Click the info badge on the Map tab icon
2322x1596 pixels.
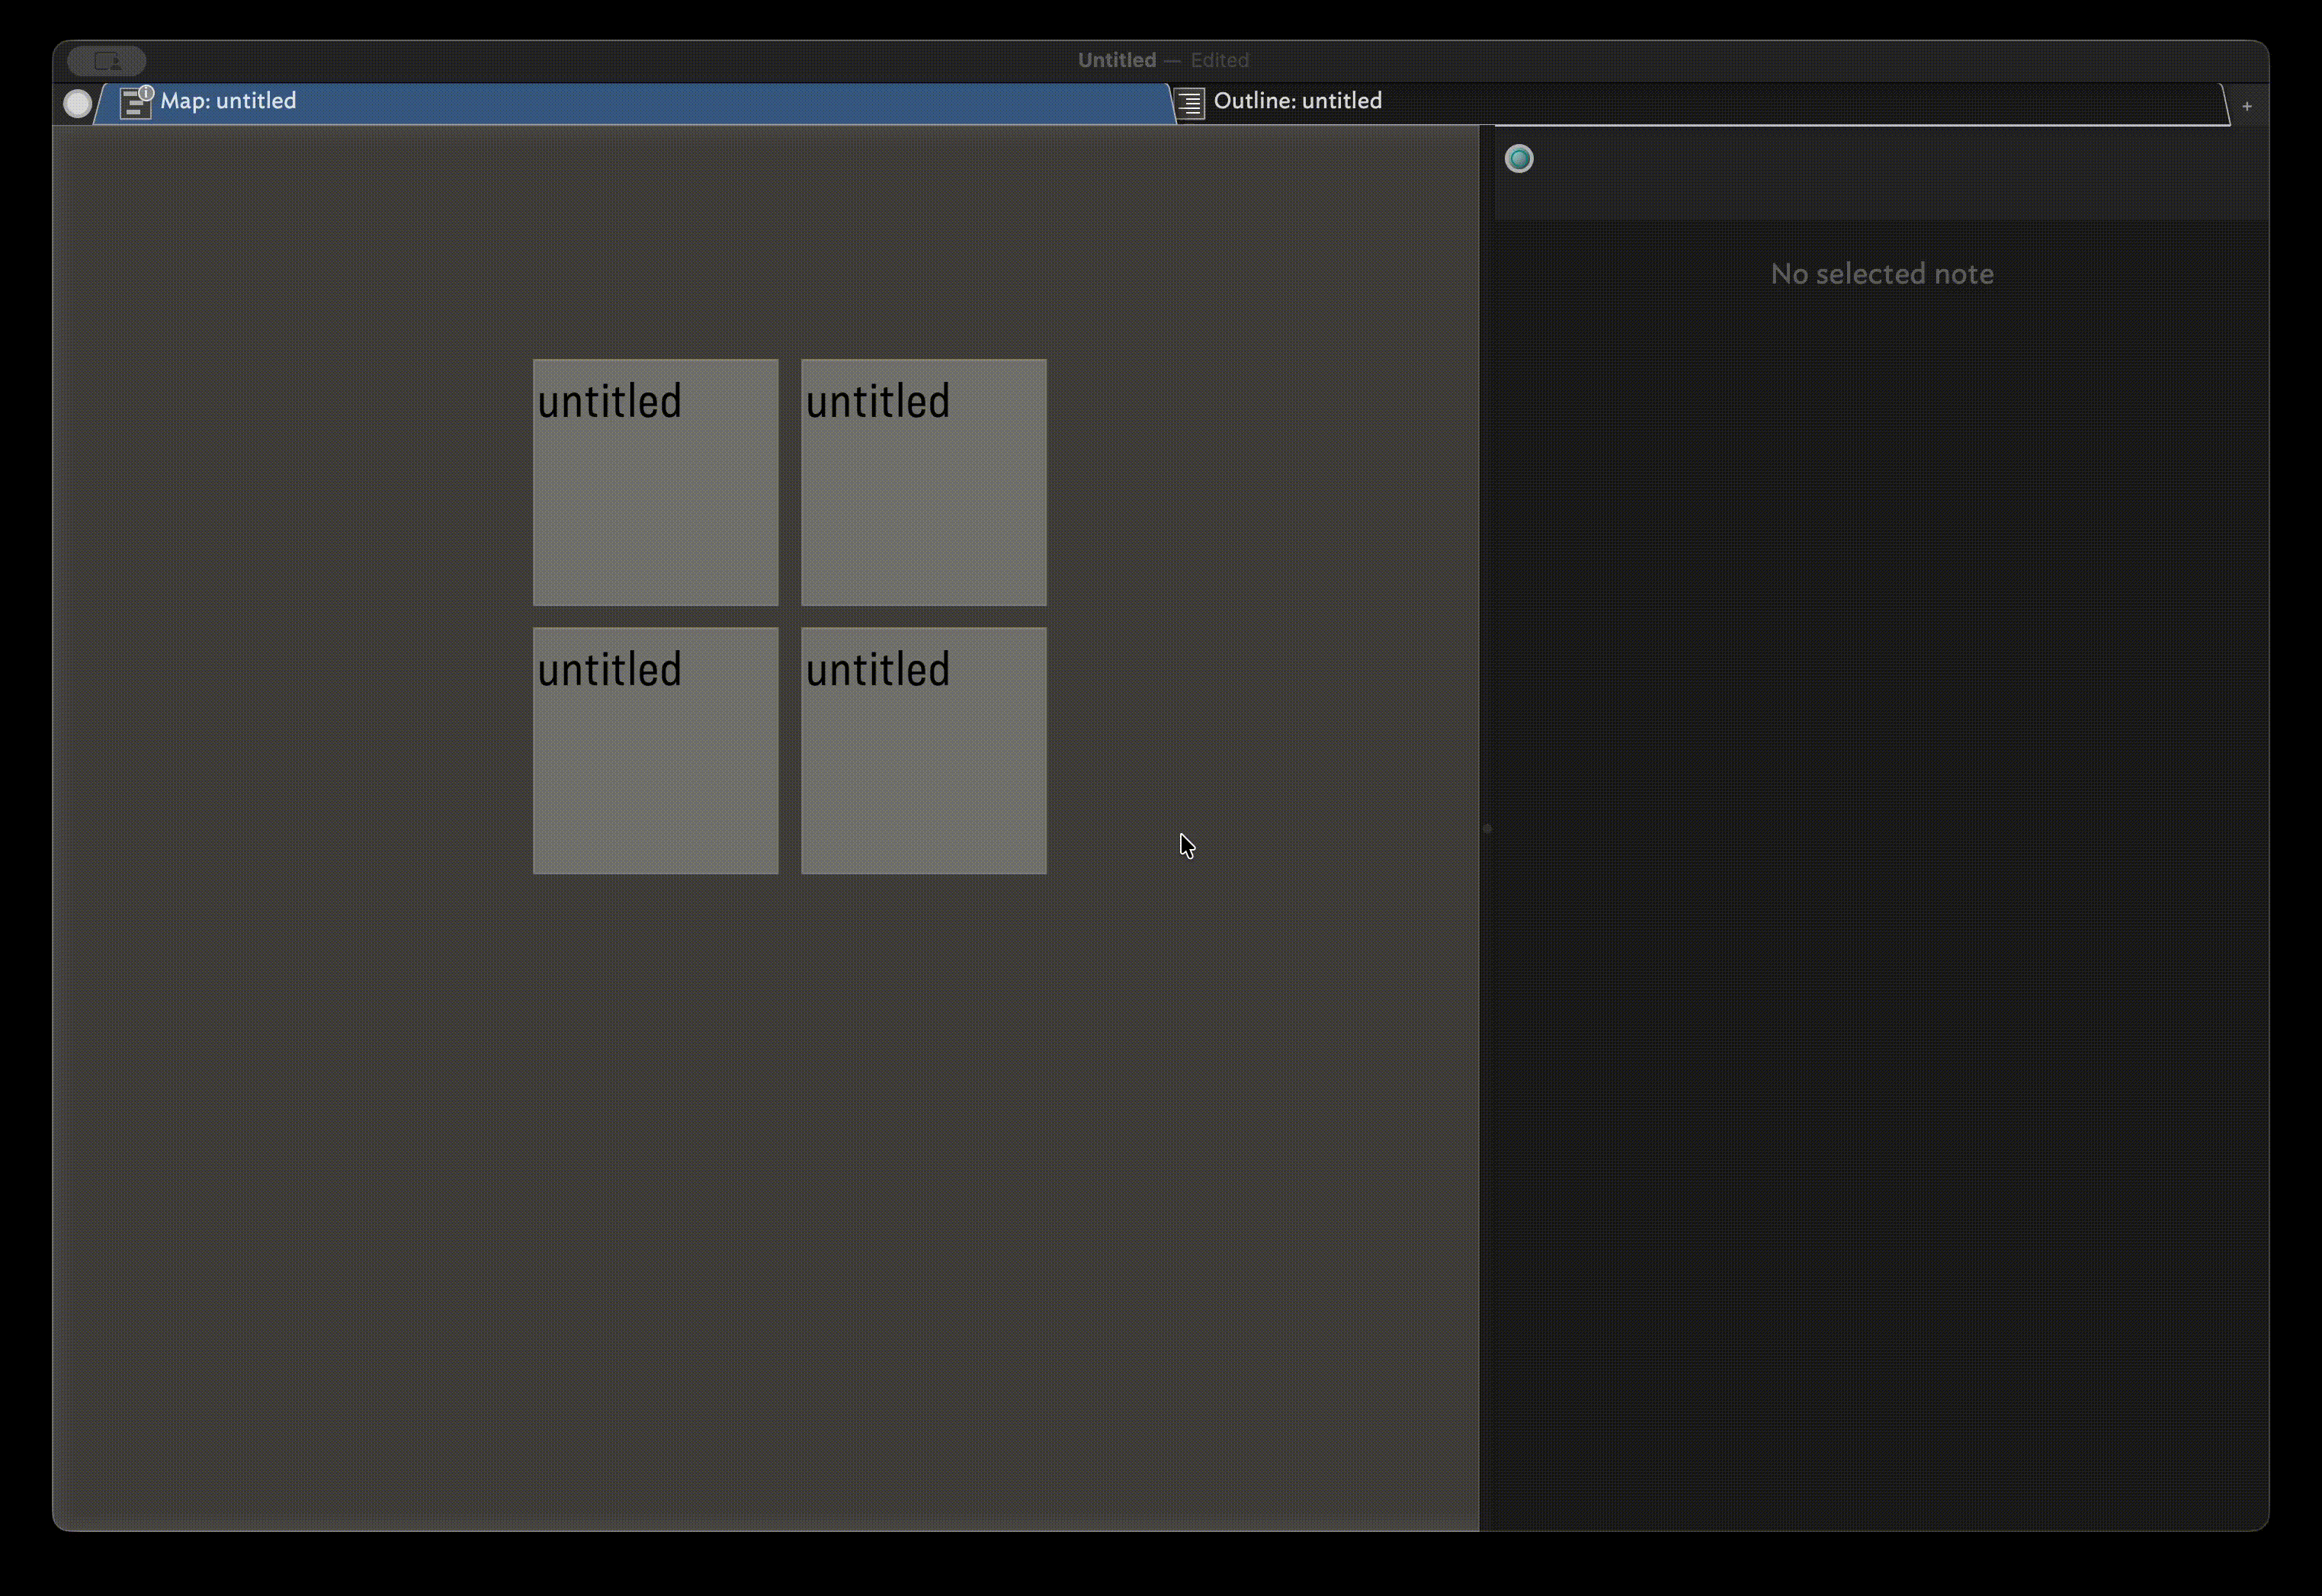[x=147, y=92]
